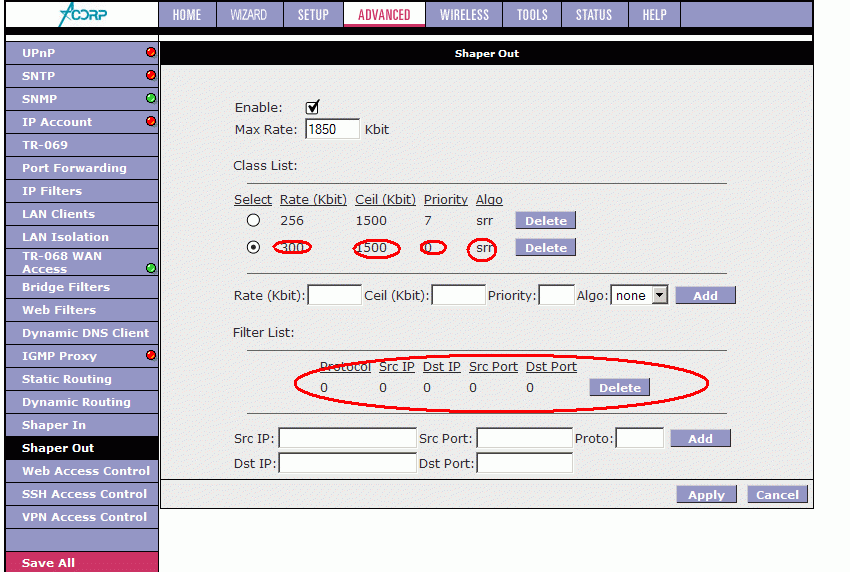Click the Rate (Kbit) input field
Screen dimensions: 850x572
[334, 295]
